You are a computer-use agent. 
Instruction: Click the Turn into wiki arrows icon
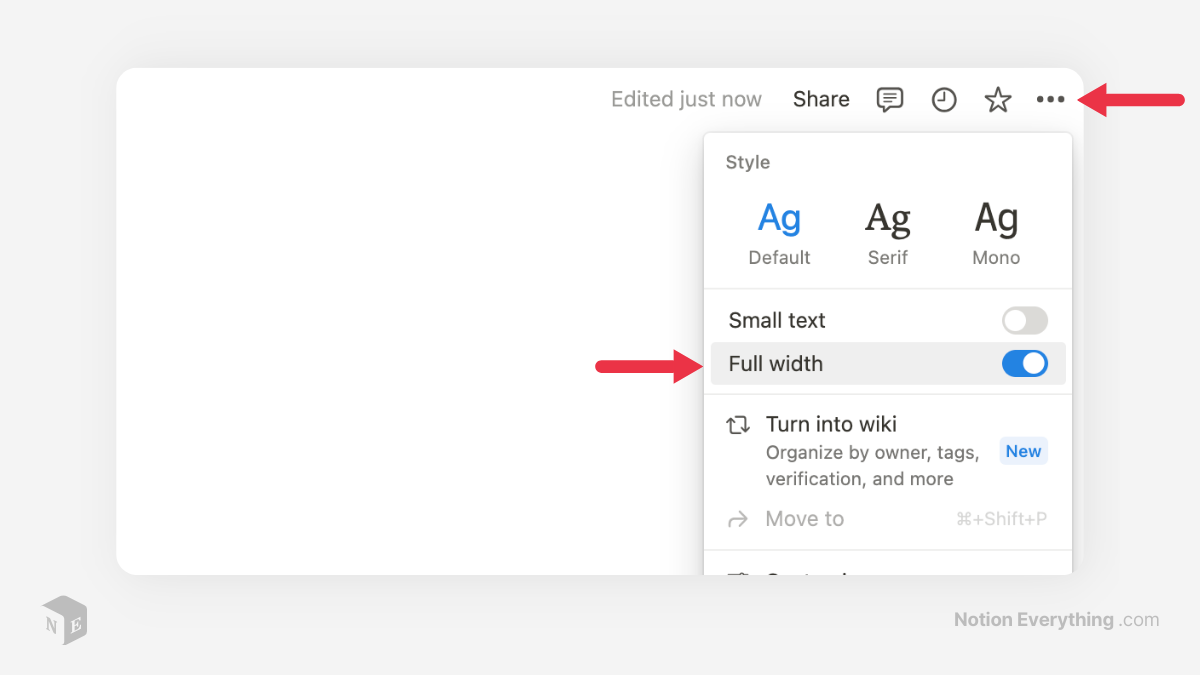tap(738, 425)
